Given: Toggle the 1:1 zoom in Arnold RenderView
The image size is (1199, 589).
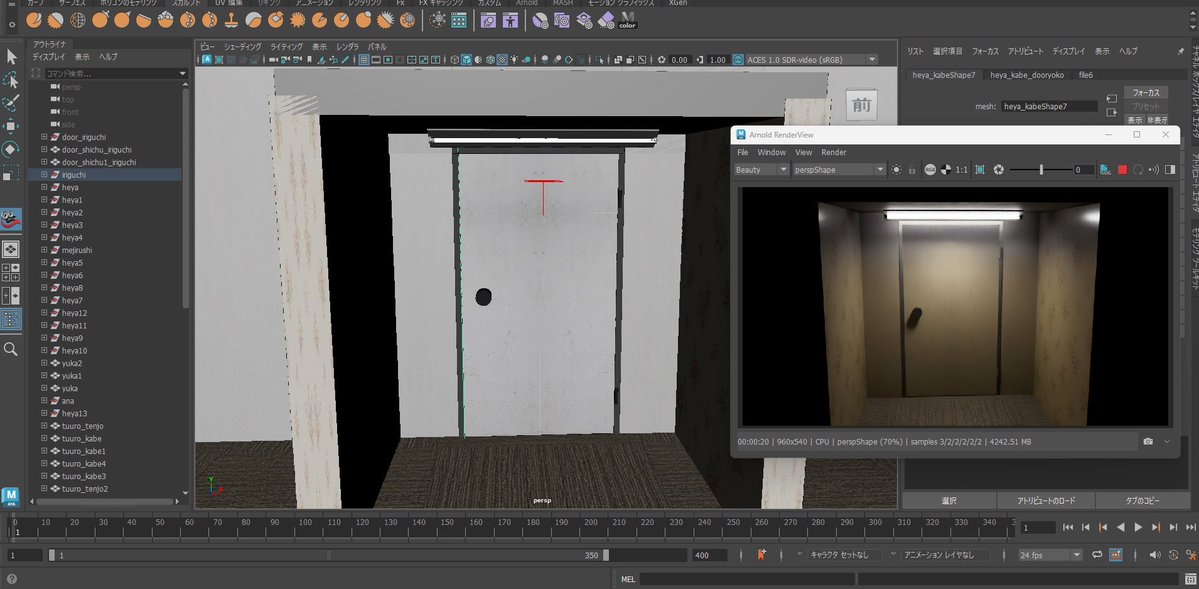Looking at the screenshot, I should click(x=962, y=169).
